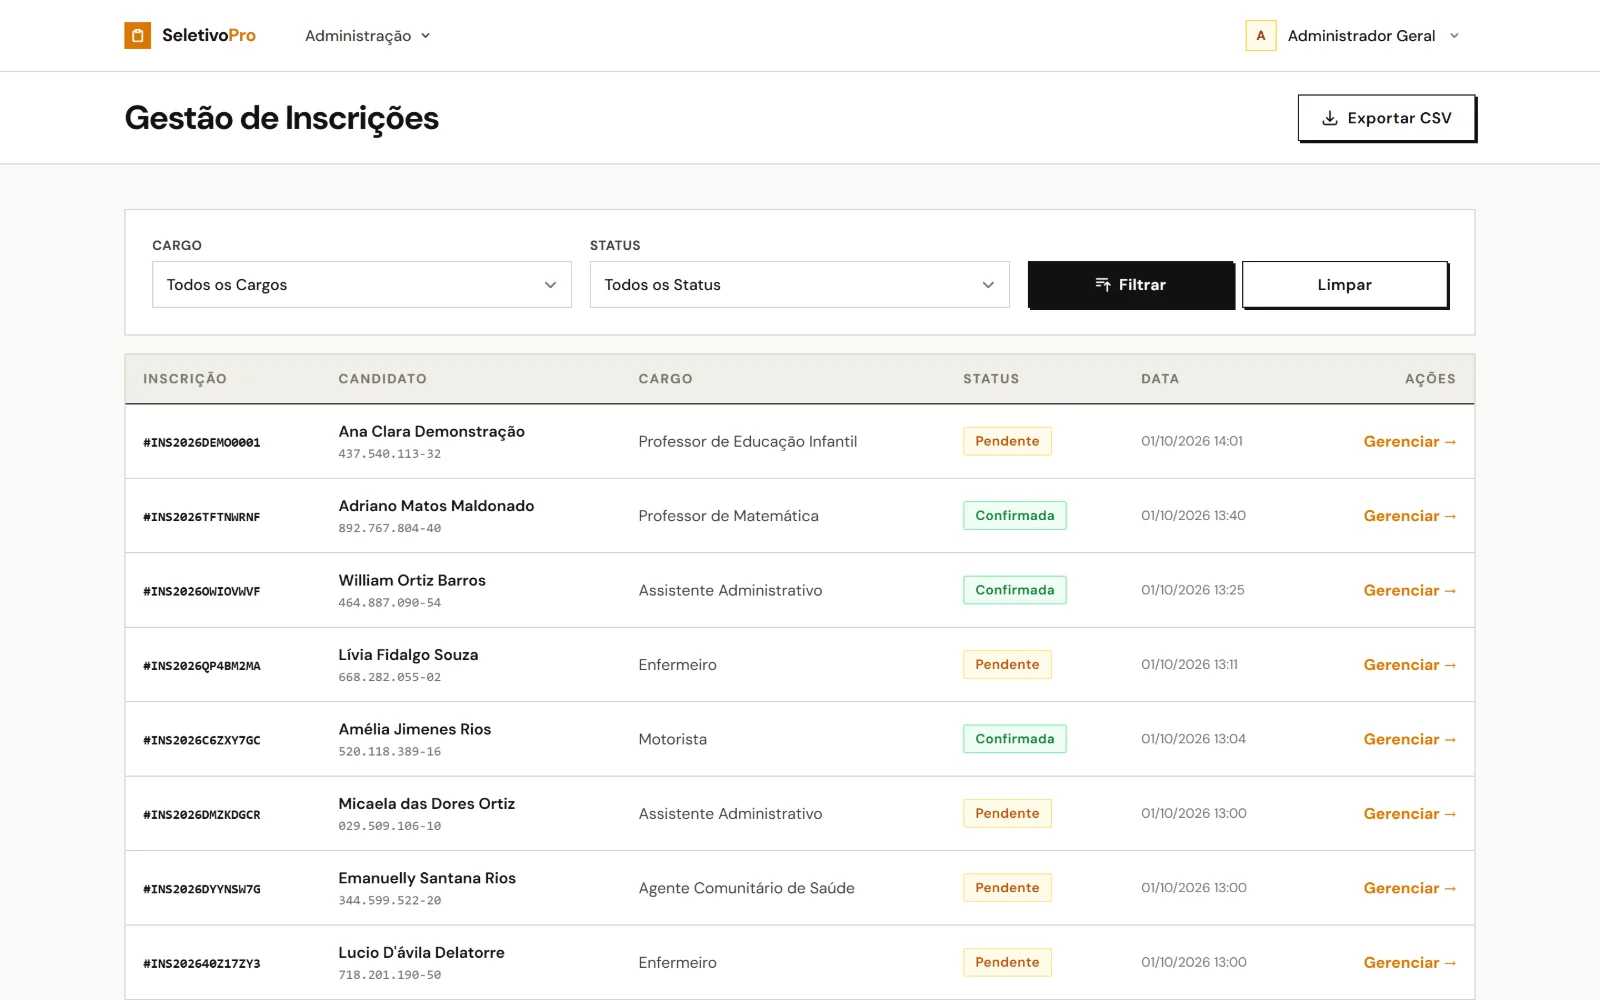Screen dimensions: 1600x1000
Task: Open the Administração menu
Action: pyautogui.click(x=367, y=36)
